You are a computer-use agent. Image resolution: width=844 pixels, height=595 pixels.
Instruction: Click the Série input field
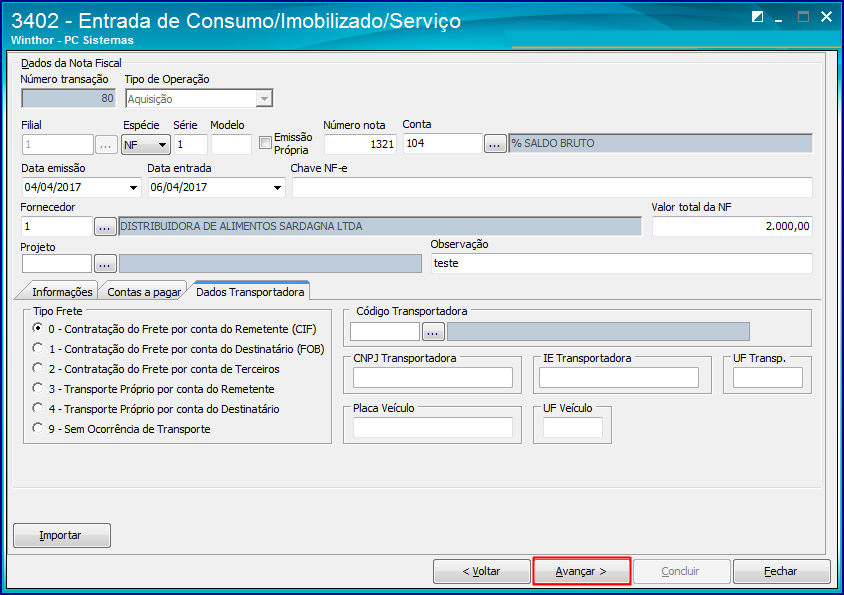pyautogui.click(x=191, y=145)
